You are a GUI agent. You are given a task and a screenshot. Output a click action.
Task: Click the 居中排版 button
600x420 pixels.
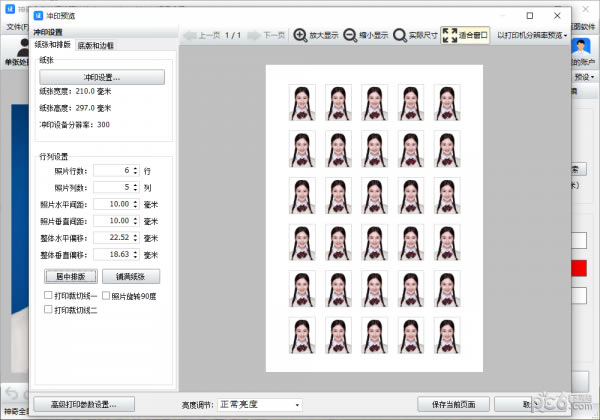[71, 275]
